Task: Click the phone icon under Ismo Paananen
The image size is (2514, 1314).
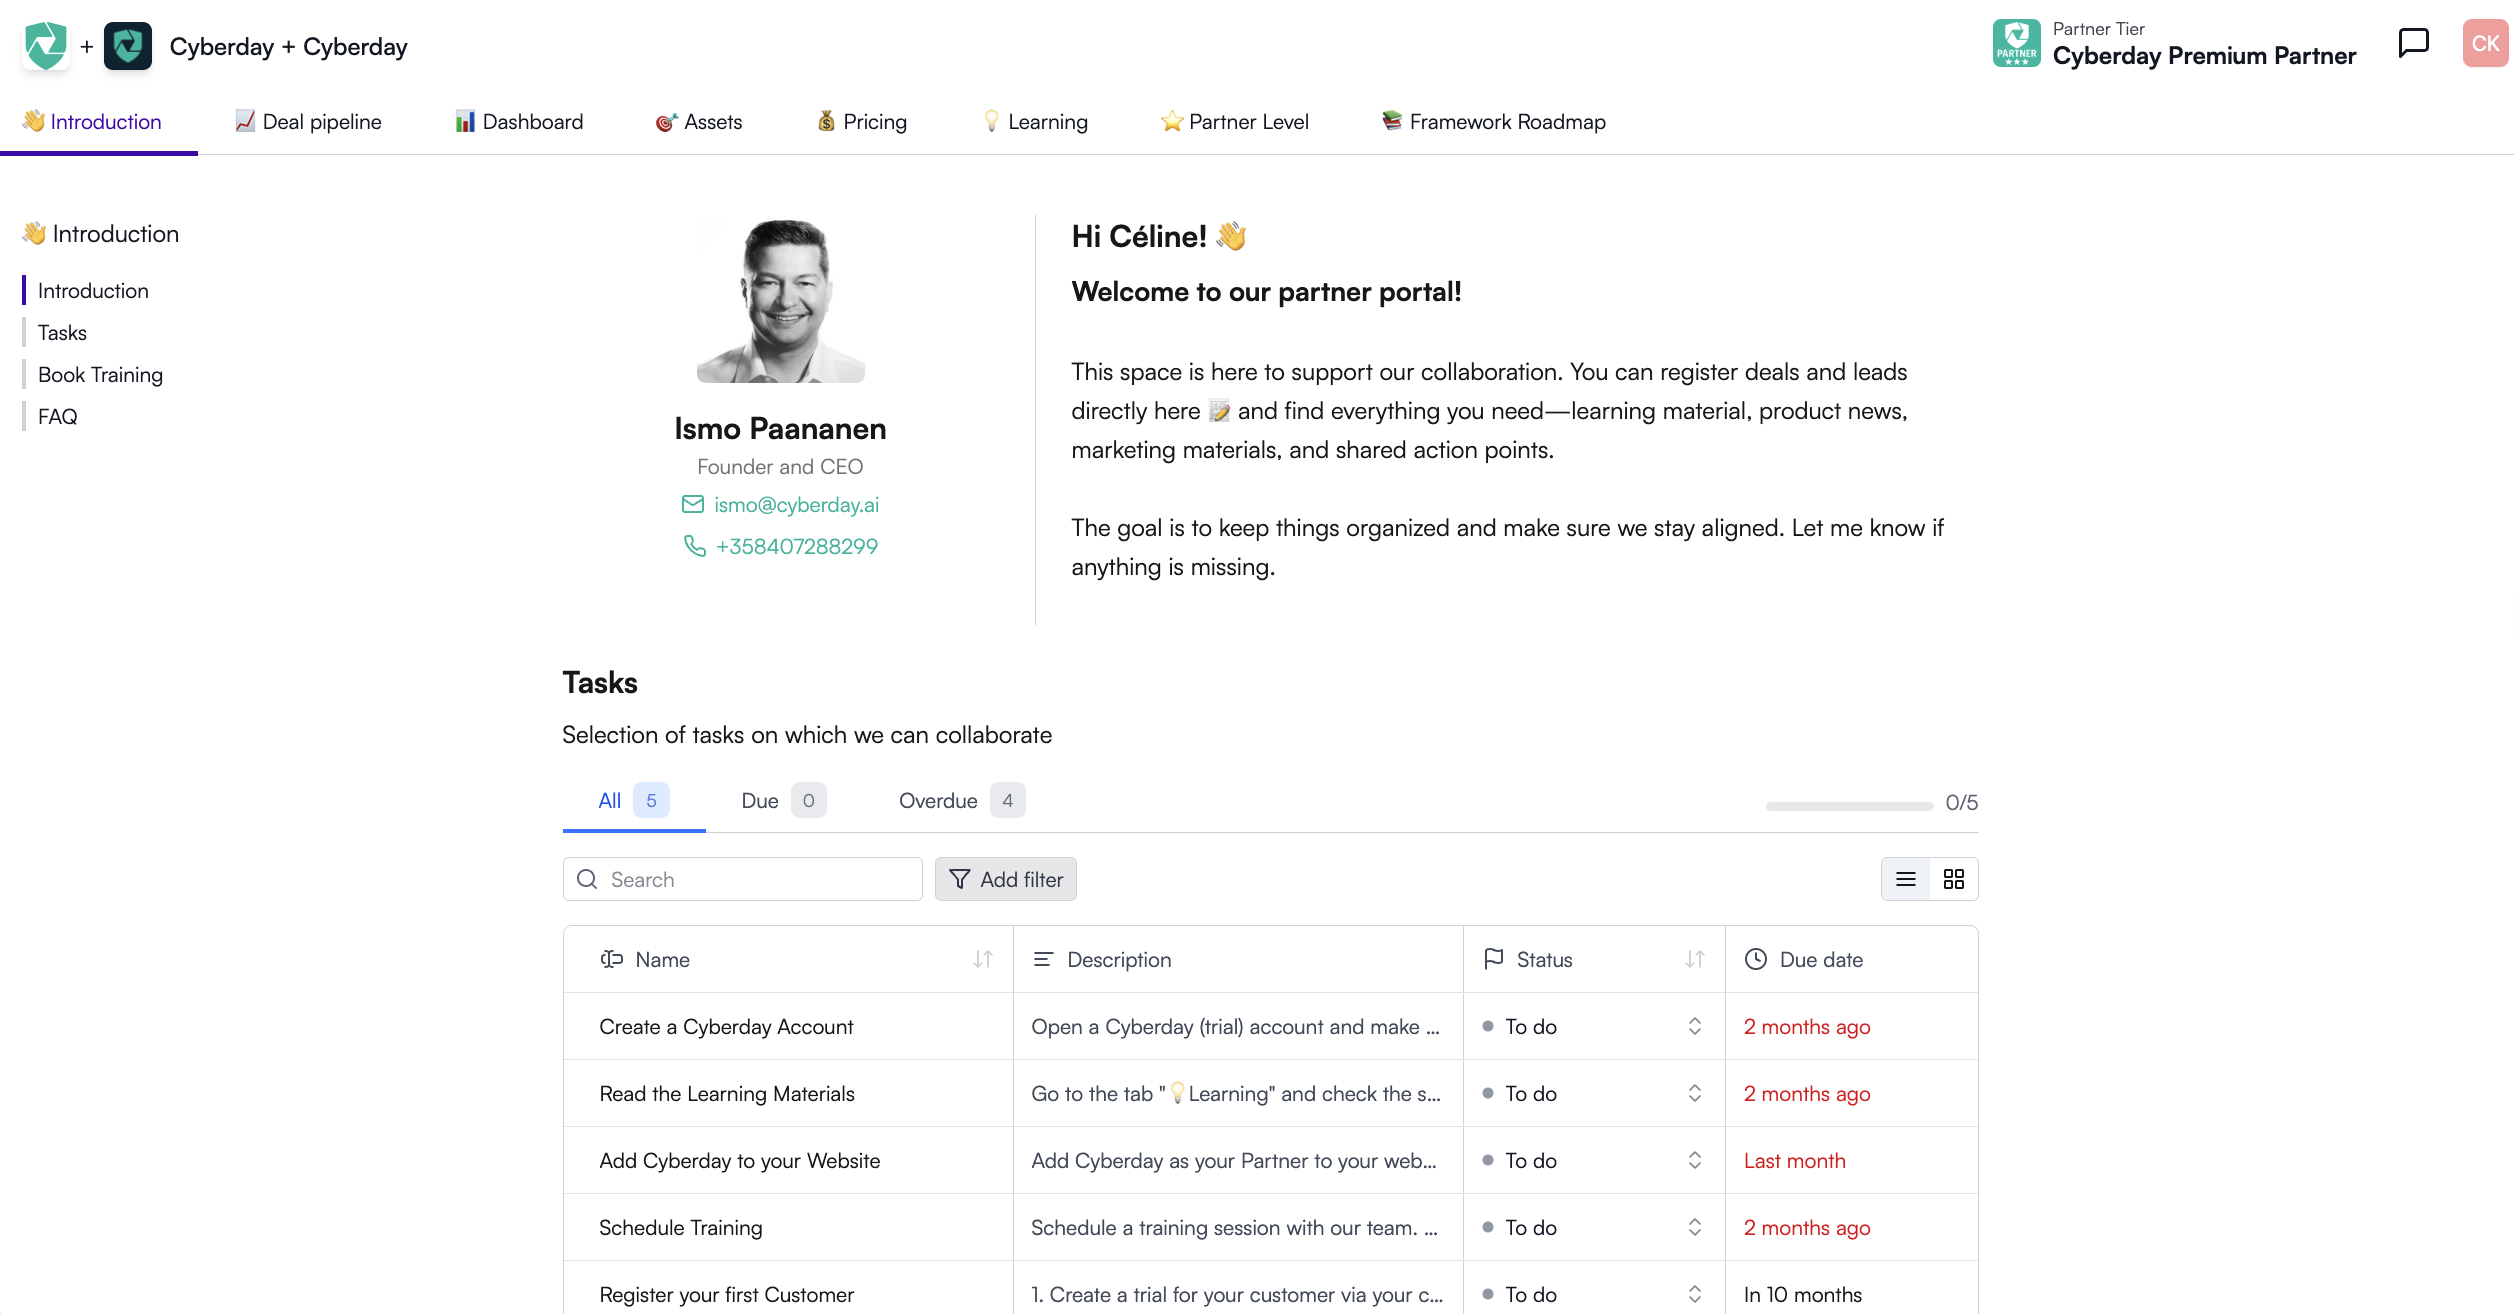Action: click(x=694, y=546)
